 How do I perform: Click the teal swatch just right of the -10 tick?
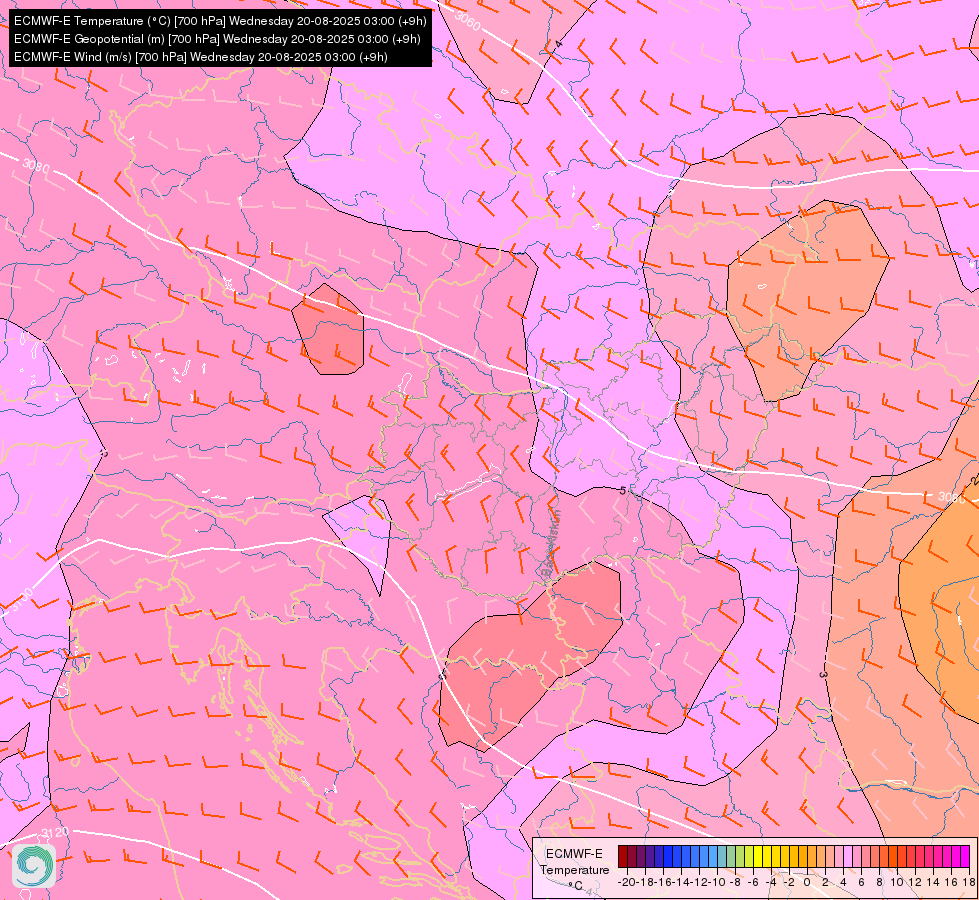click(x=722, y=856)
